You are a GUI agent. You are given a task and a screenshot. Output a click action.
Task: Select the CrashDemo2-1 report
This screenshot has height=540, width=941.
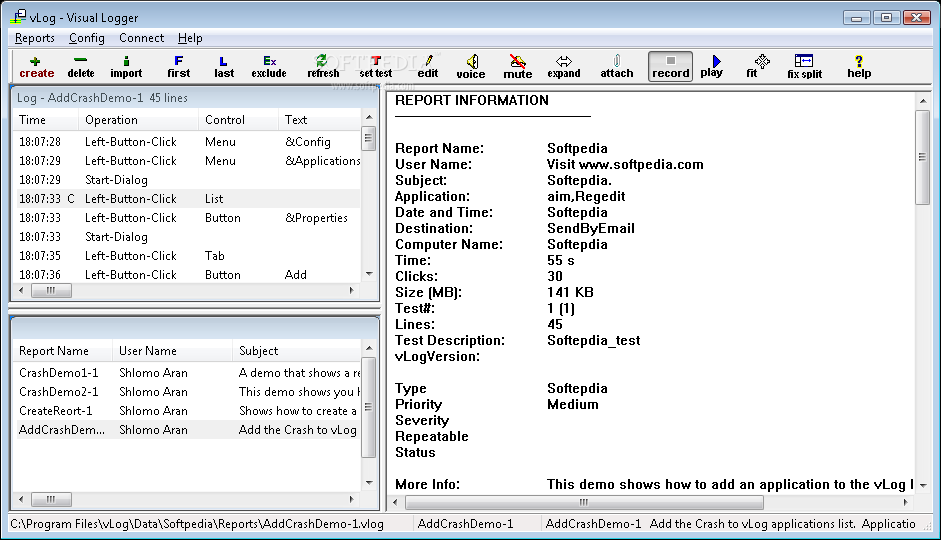[188, 392]
